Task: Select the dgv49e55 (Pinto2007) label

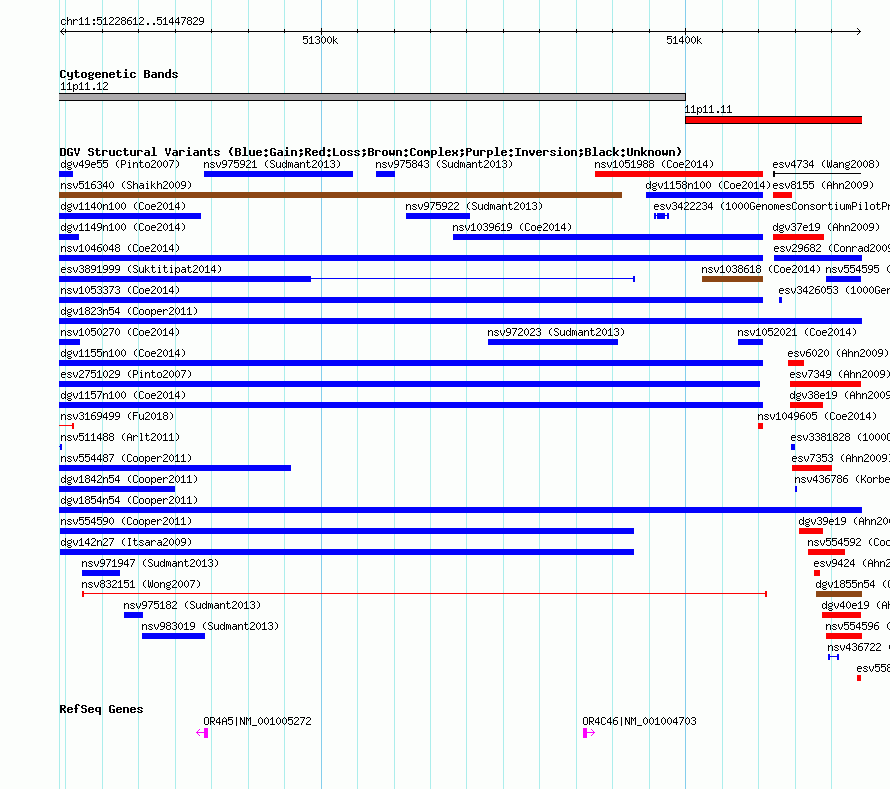Action: (120, 164)
